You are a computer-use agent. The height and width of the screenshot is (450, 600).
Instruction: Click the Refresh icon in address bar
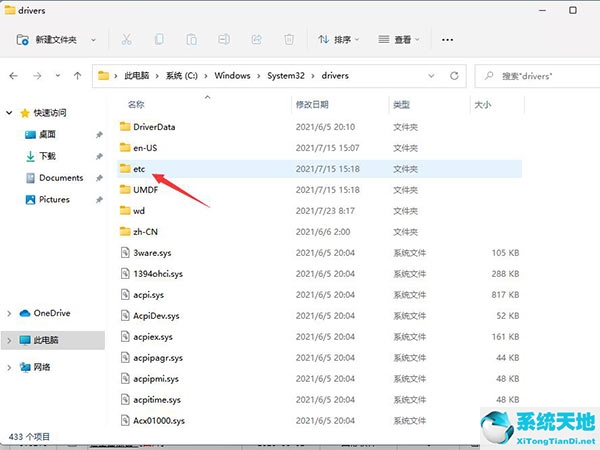click(454, 76)
